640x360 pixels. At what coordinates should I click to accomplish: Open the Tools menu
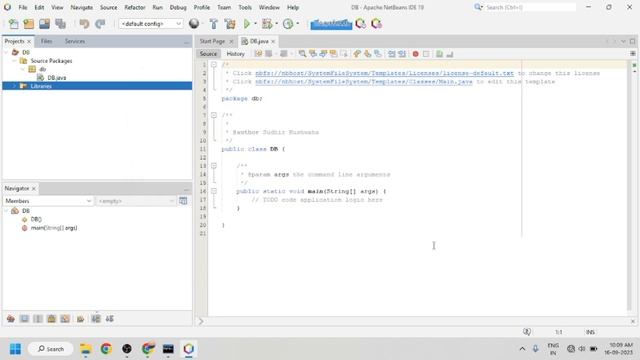point(245,7)
